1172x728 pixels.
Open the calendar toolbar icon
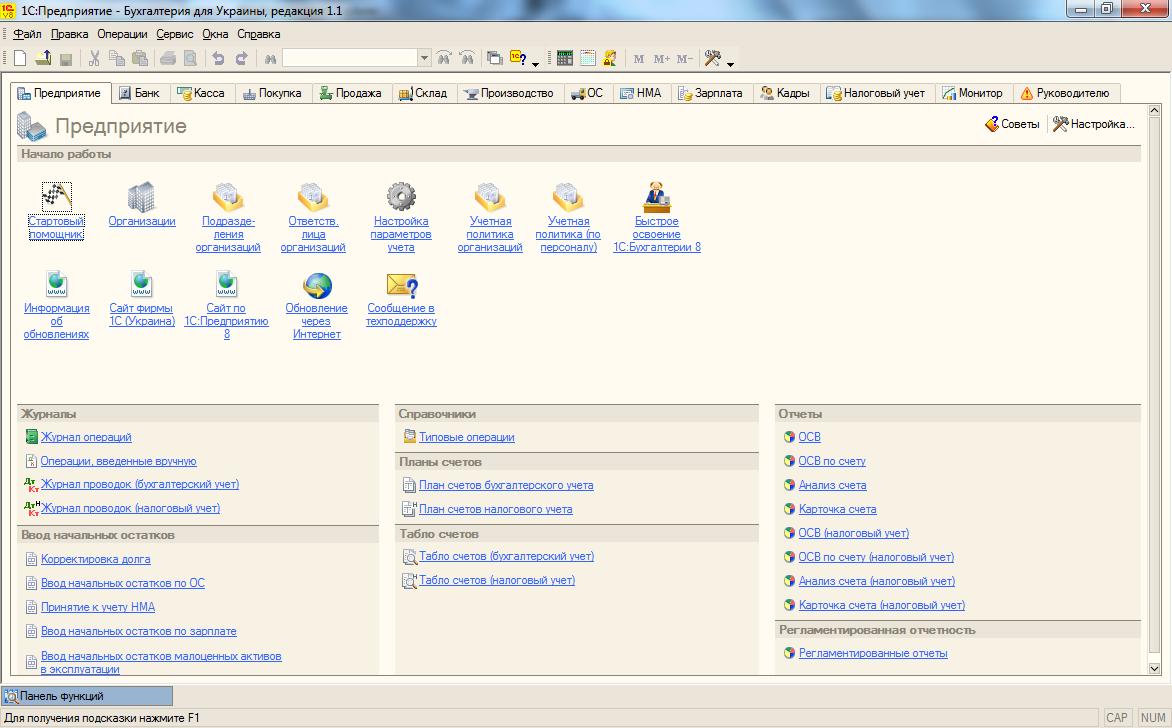tap(588, 58)
